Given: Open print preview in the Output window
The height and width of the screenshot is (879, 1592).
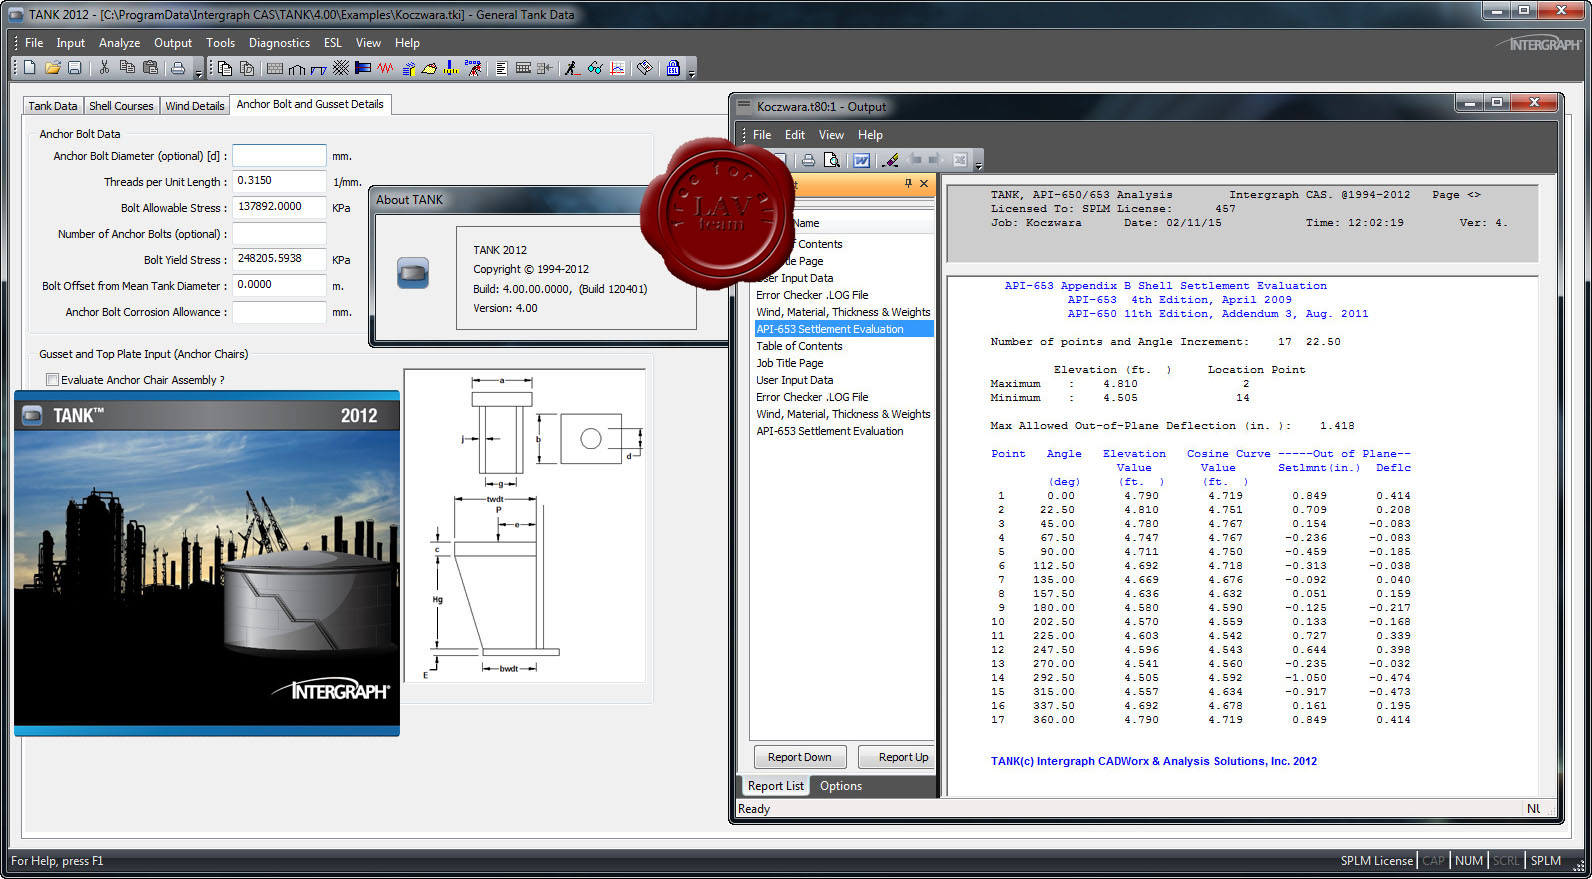Looking at the screenshot, I should [x=832, y=160].
